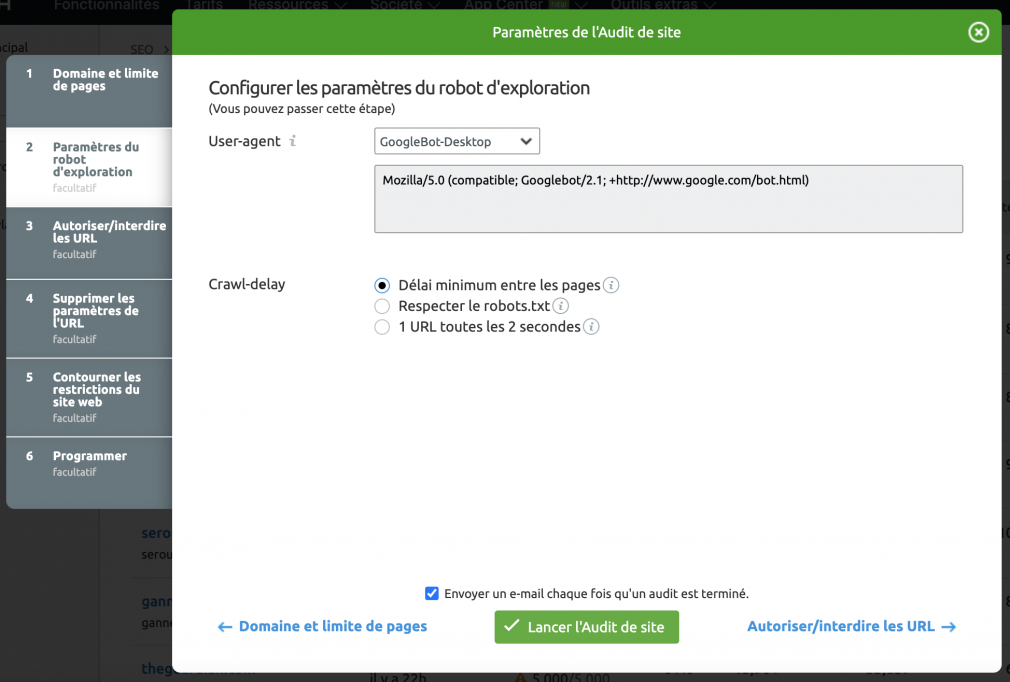Click the Fonctionnalités menu in background page
Screen dimensions: 1010x682
106,5
